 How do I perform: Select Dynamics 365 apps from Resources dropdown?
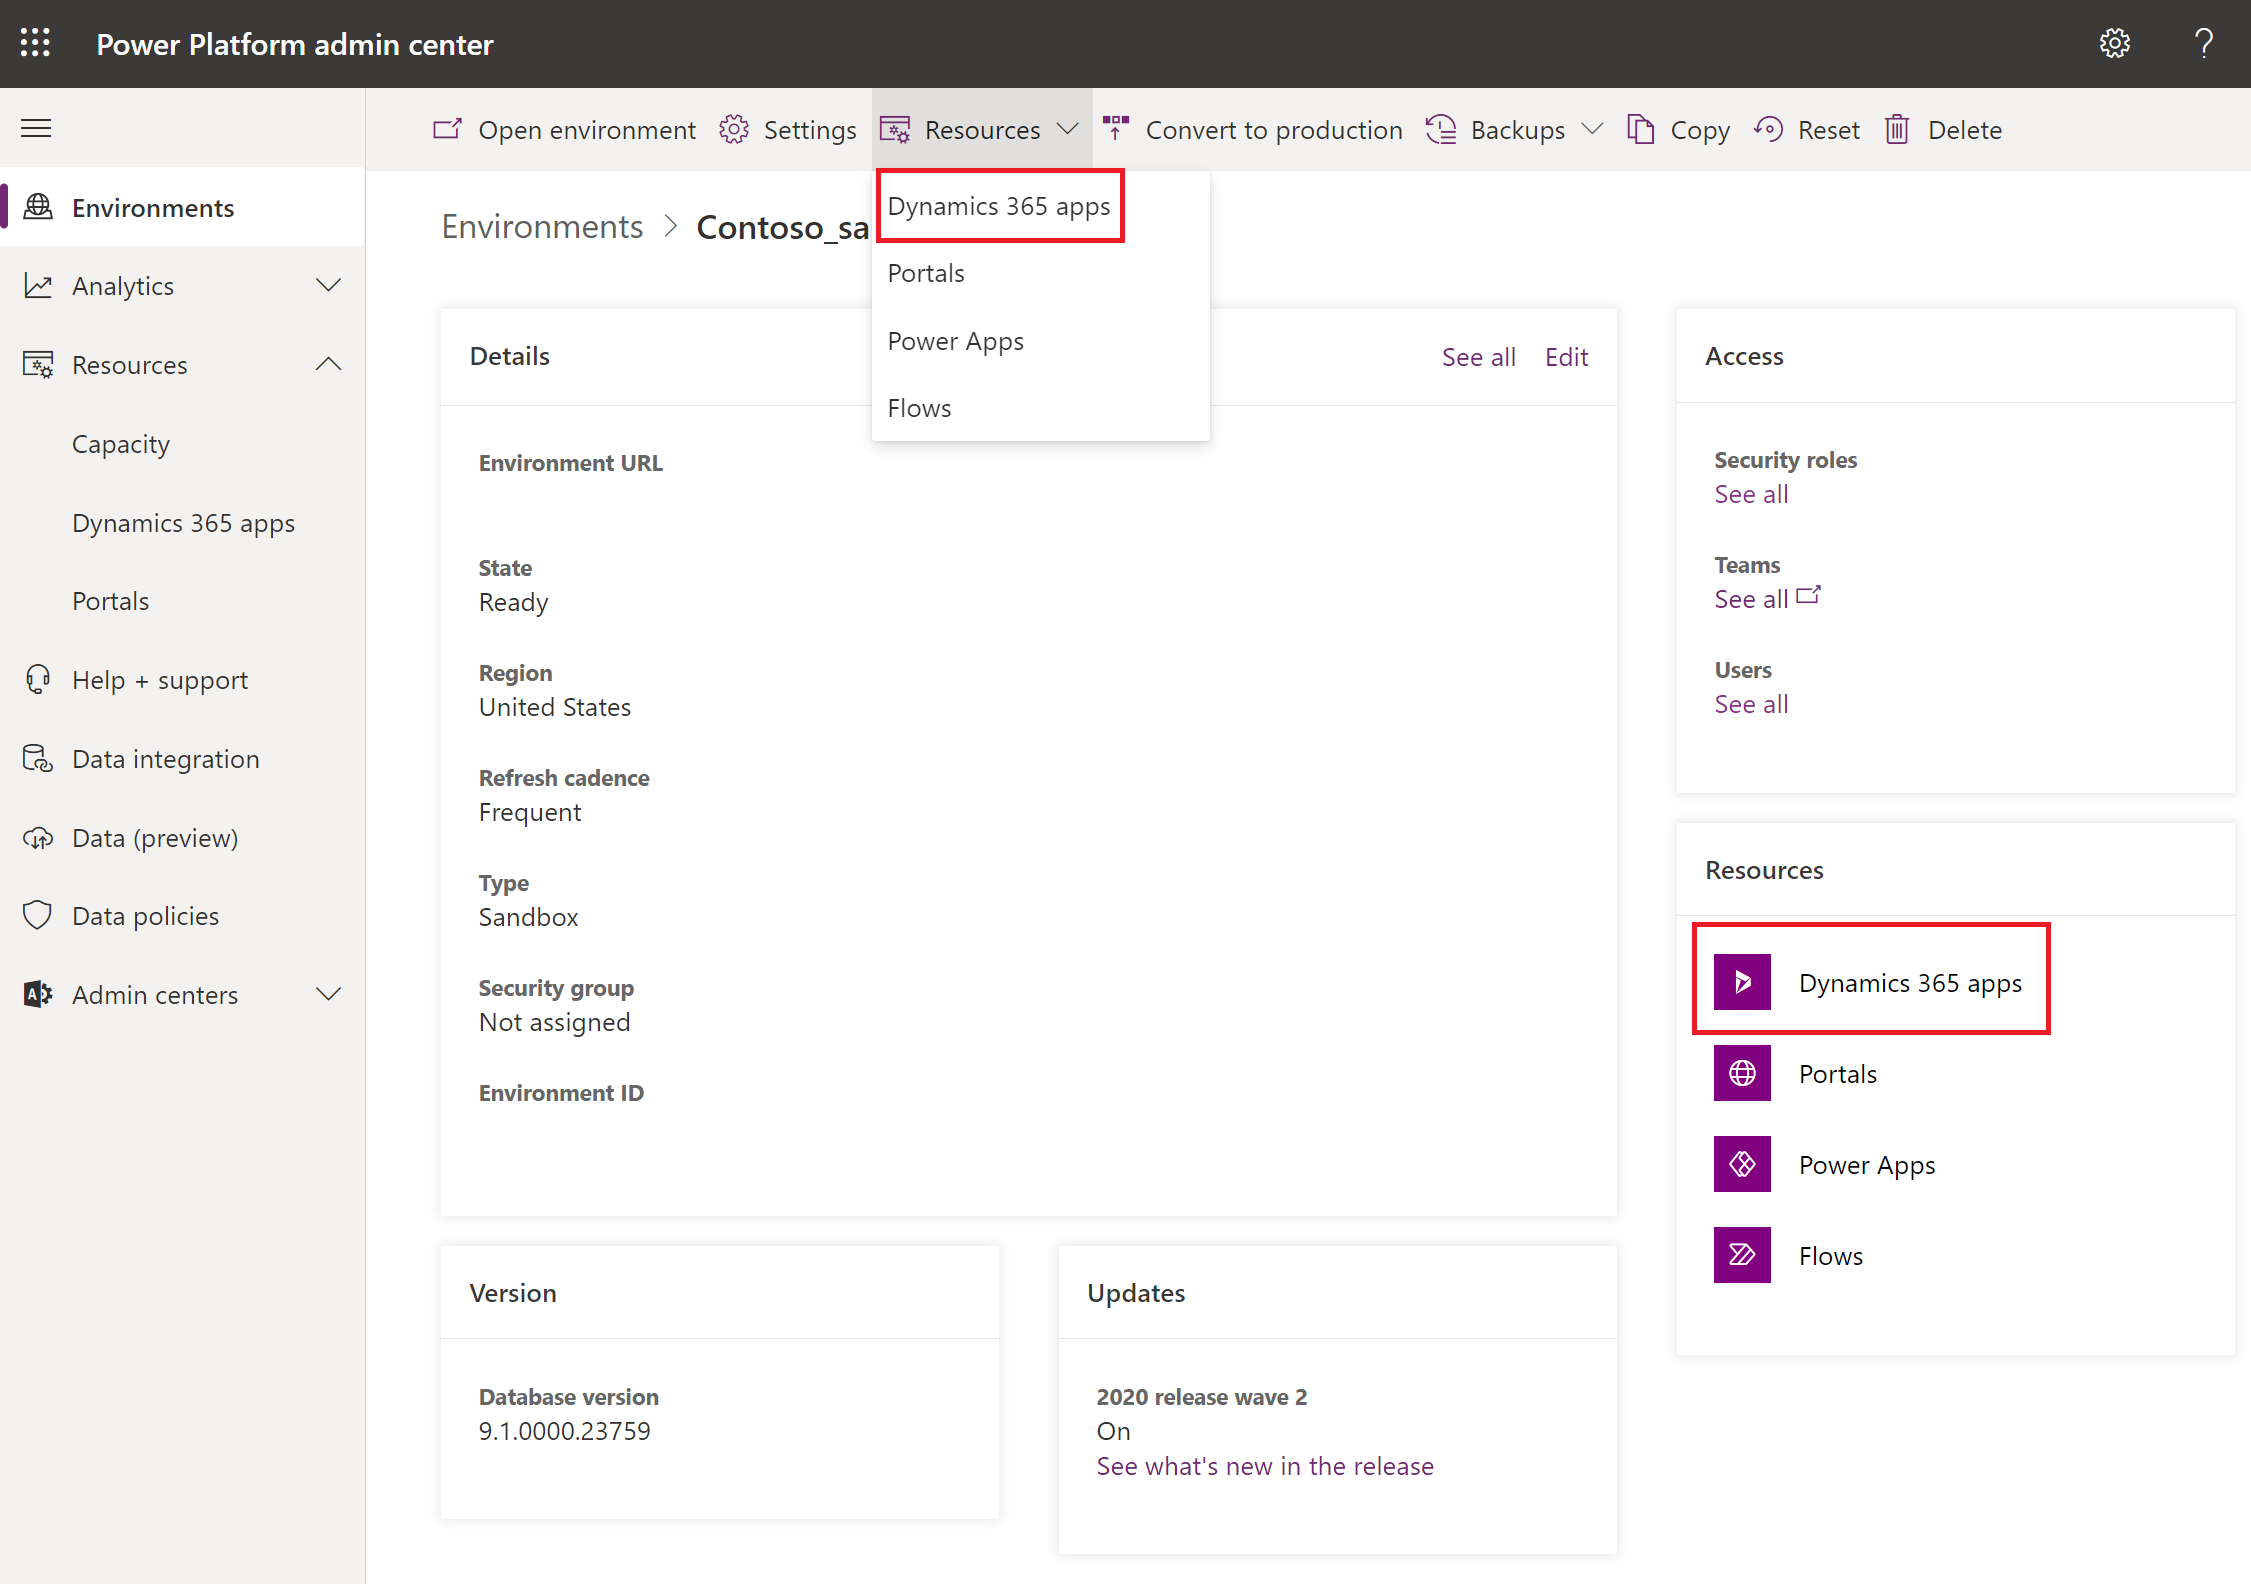tap(998, 204)
